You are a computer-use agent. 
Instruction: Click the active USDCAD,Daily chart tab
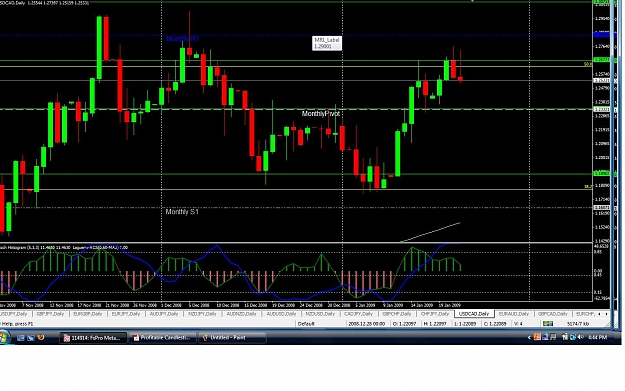474,314
